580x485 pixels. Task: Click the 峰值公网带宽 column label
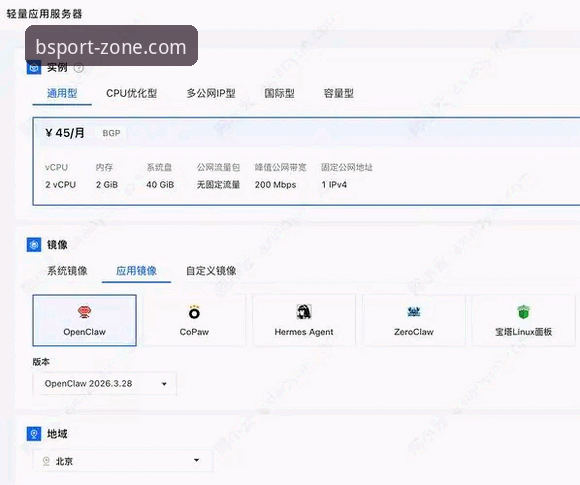click(281, 168)
